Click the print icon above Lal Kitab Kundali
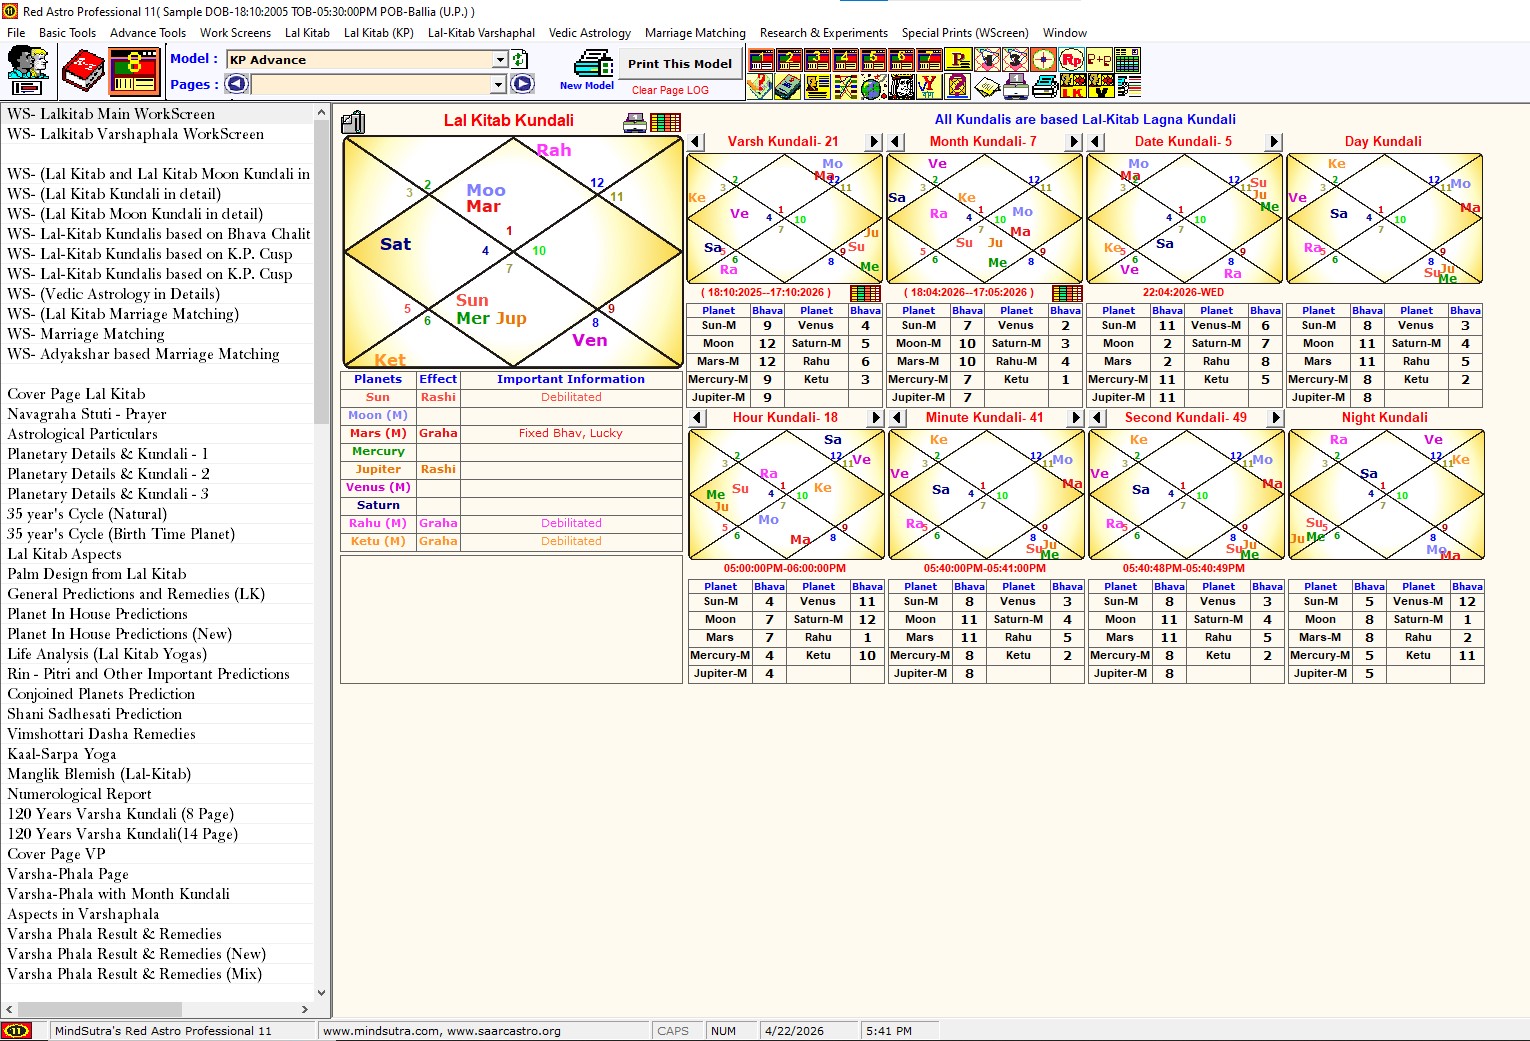The height and width of the screenshot is (1041, 1530). coord(635,123)
